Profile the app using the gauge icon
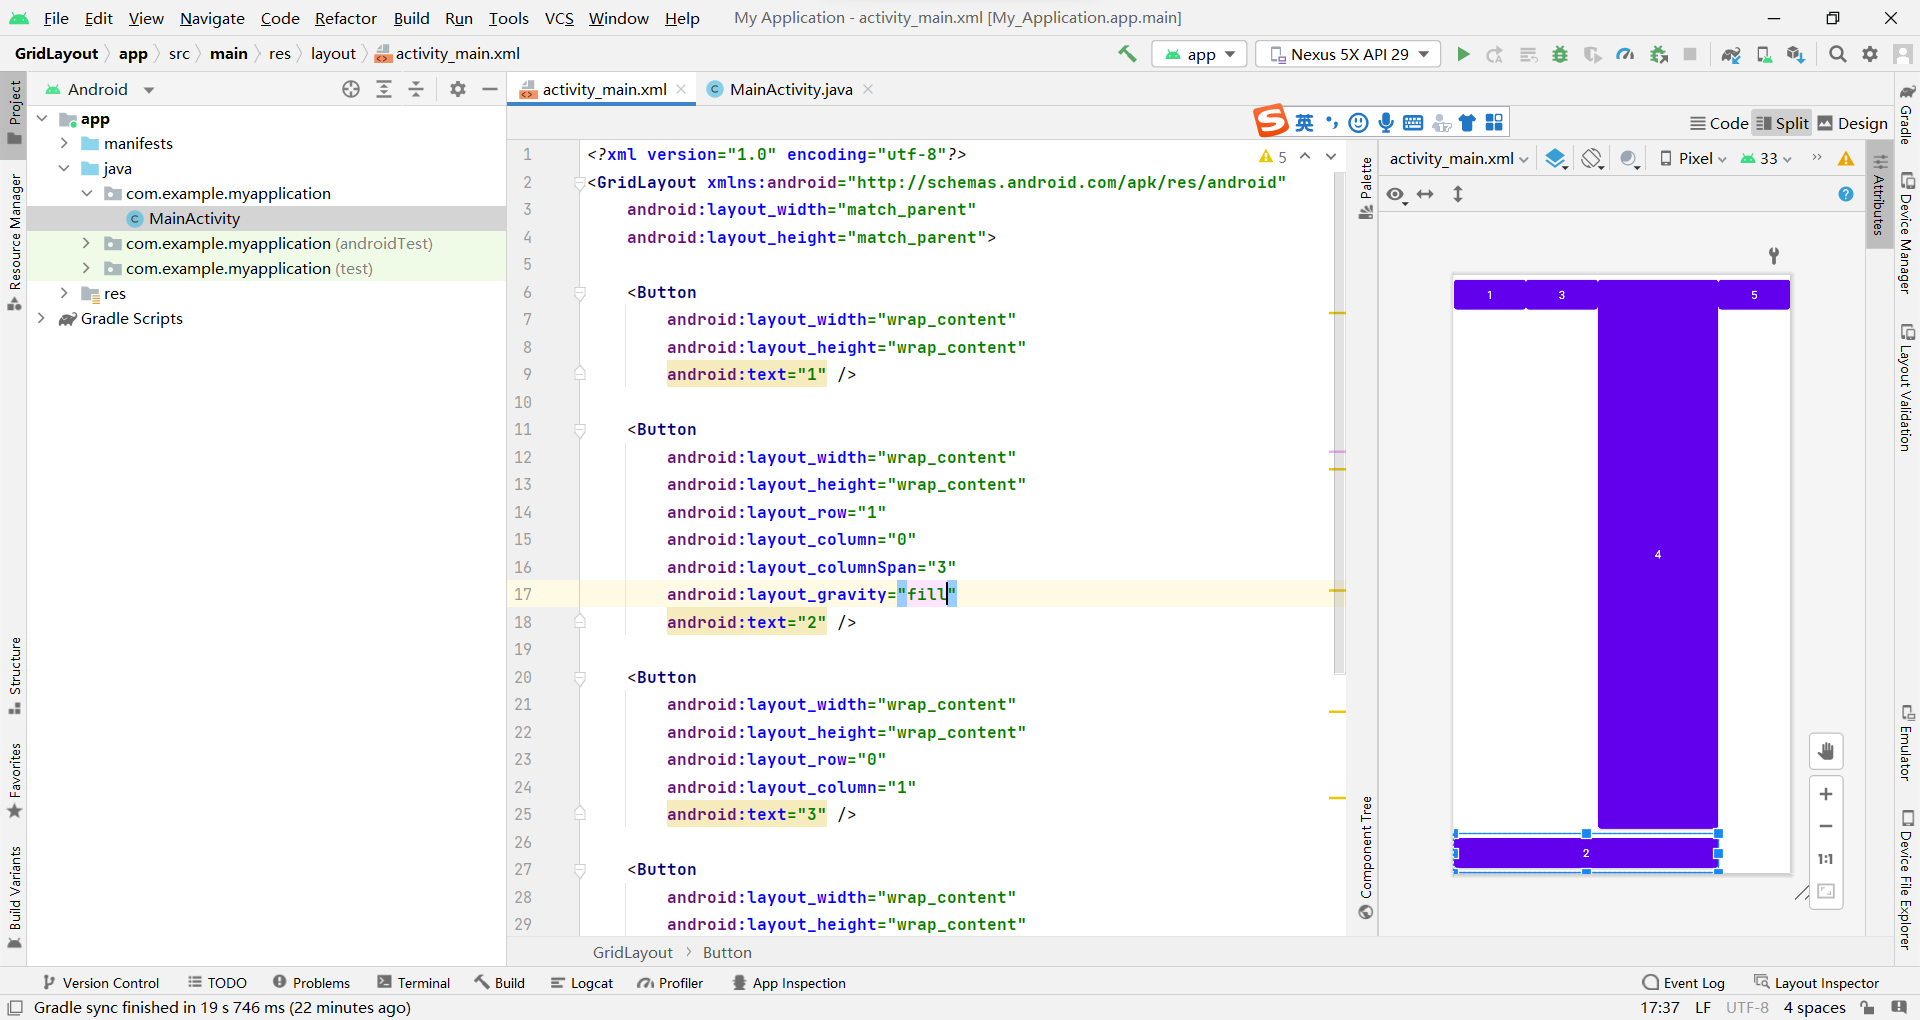This screenshot has width=1920, height=1020. (1625, 54)
